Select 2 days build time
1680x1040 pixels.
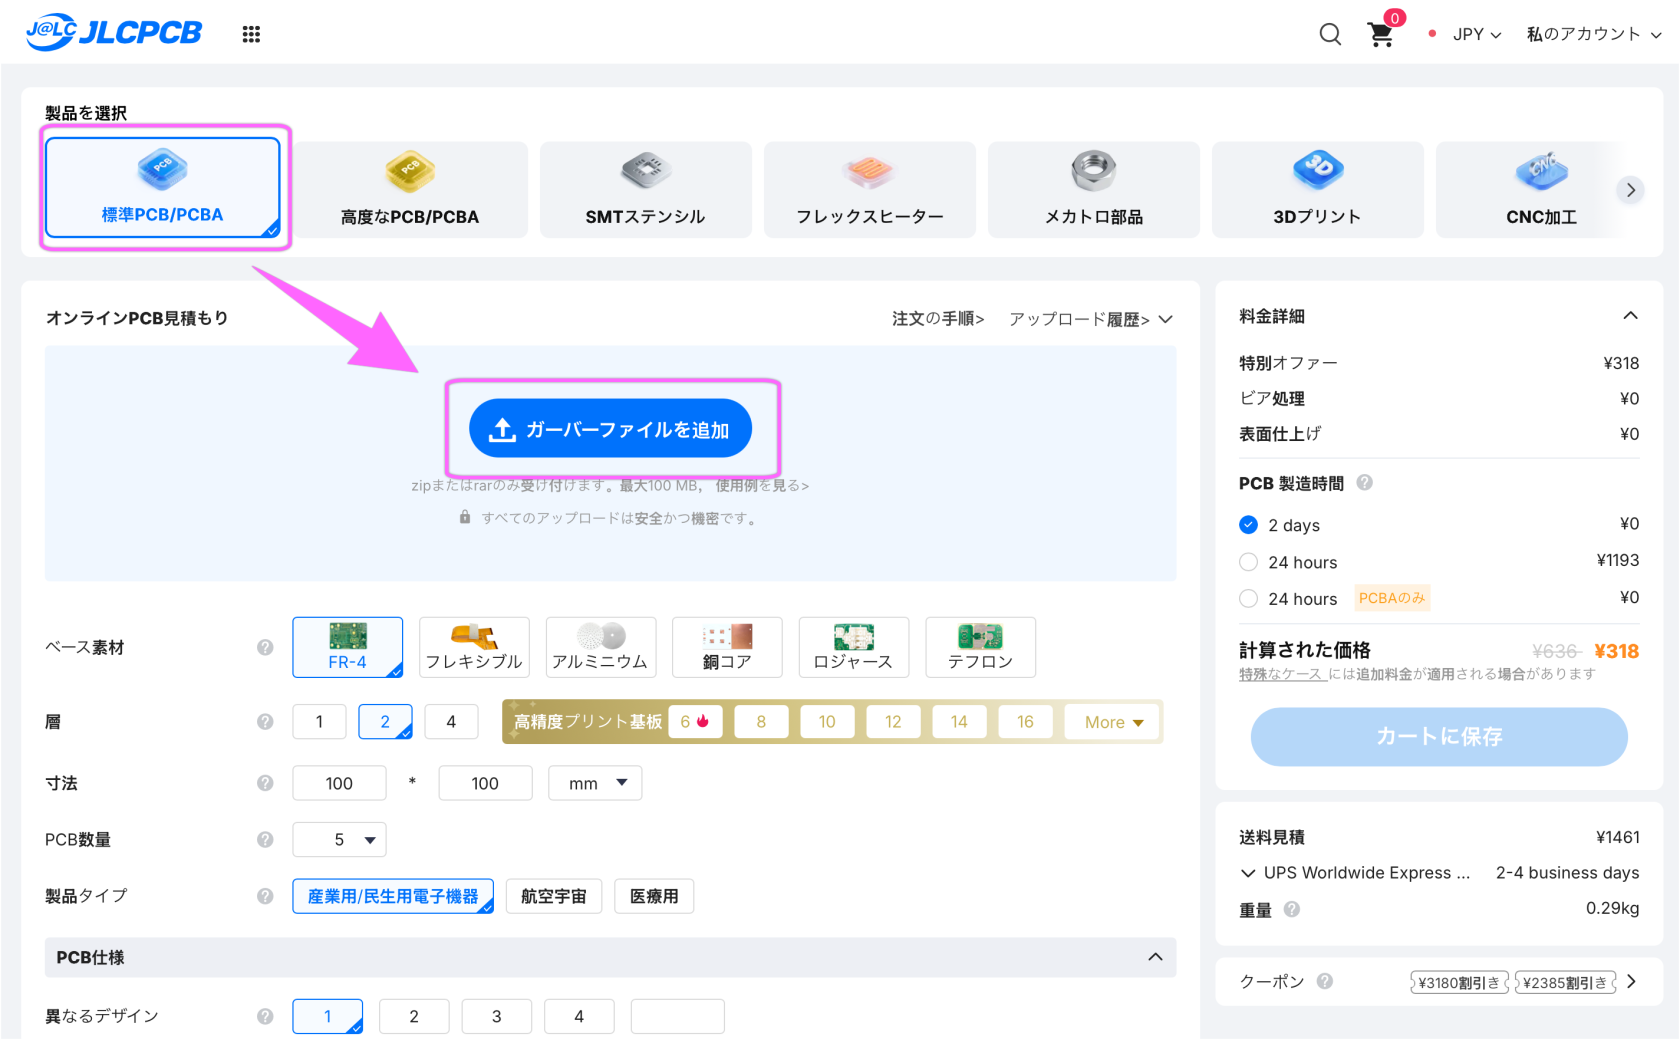click(1248, 525)
